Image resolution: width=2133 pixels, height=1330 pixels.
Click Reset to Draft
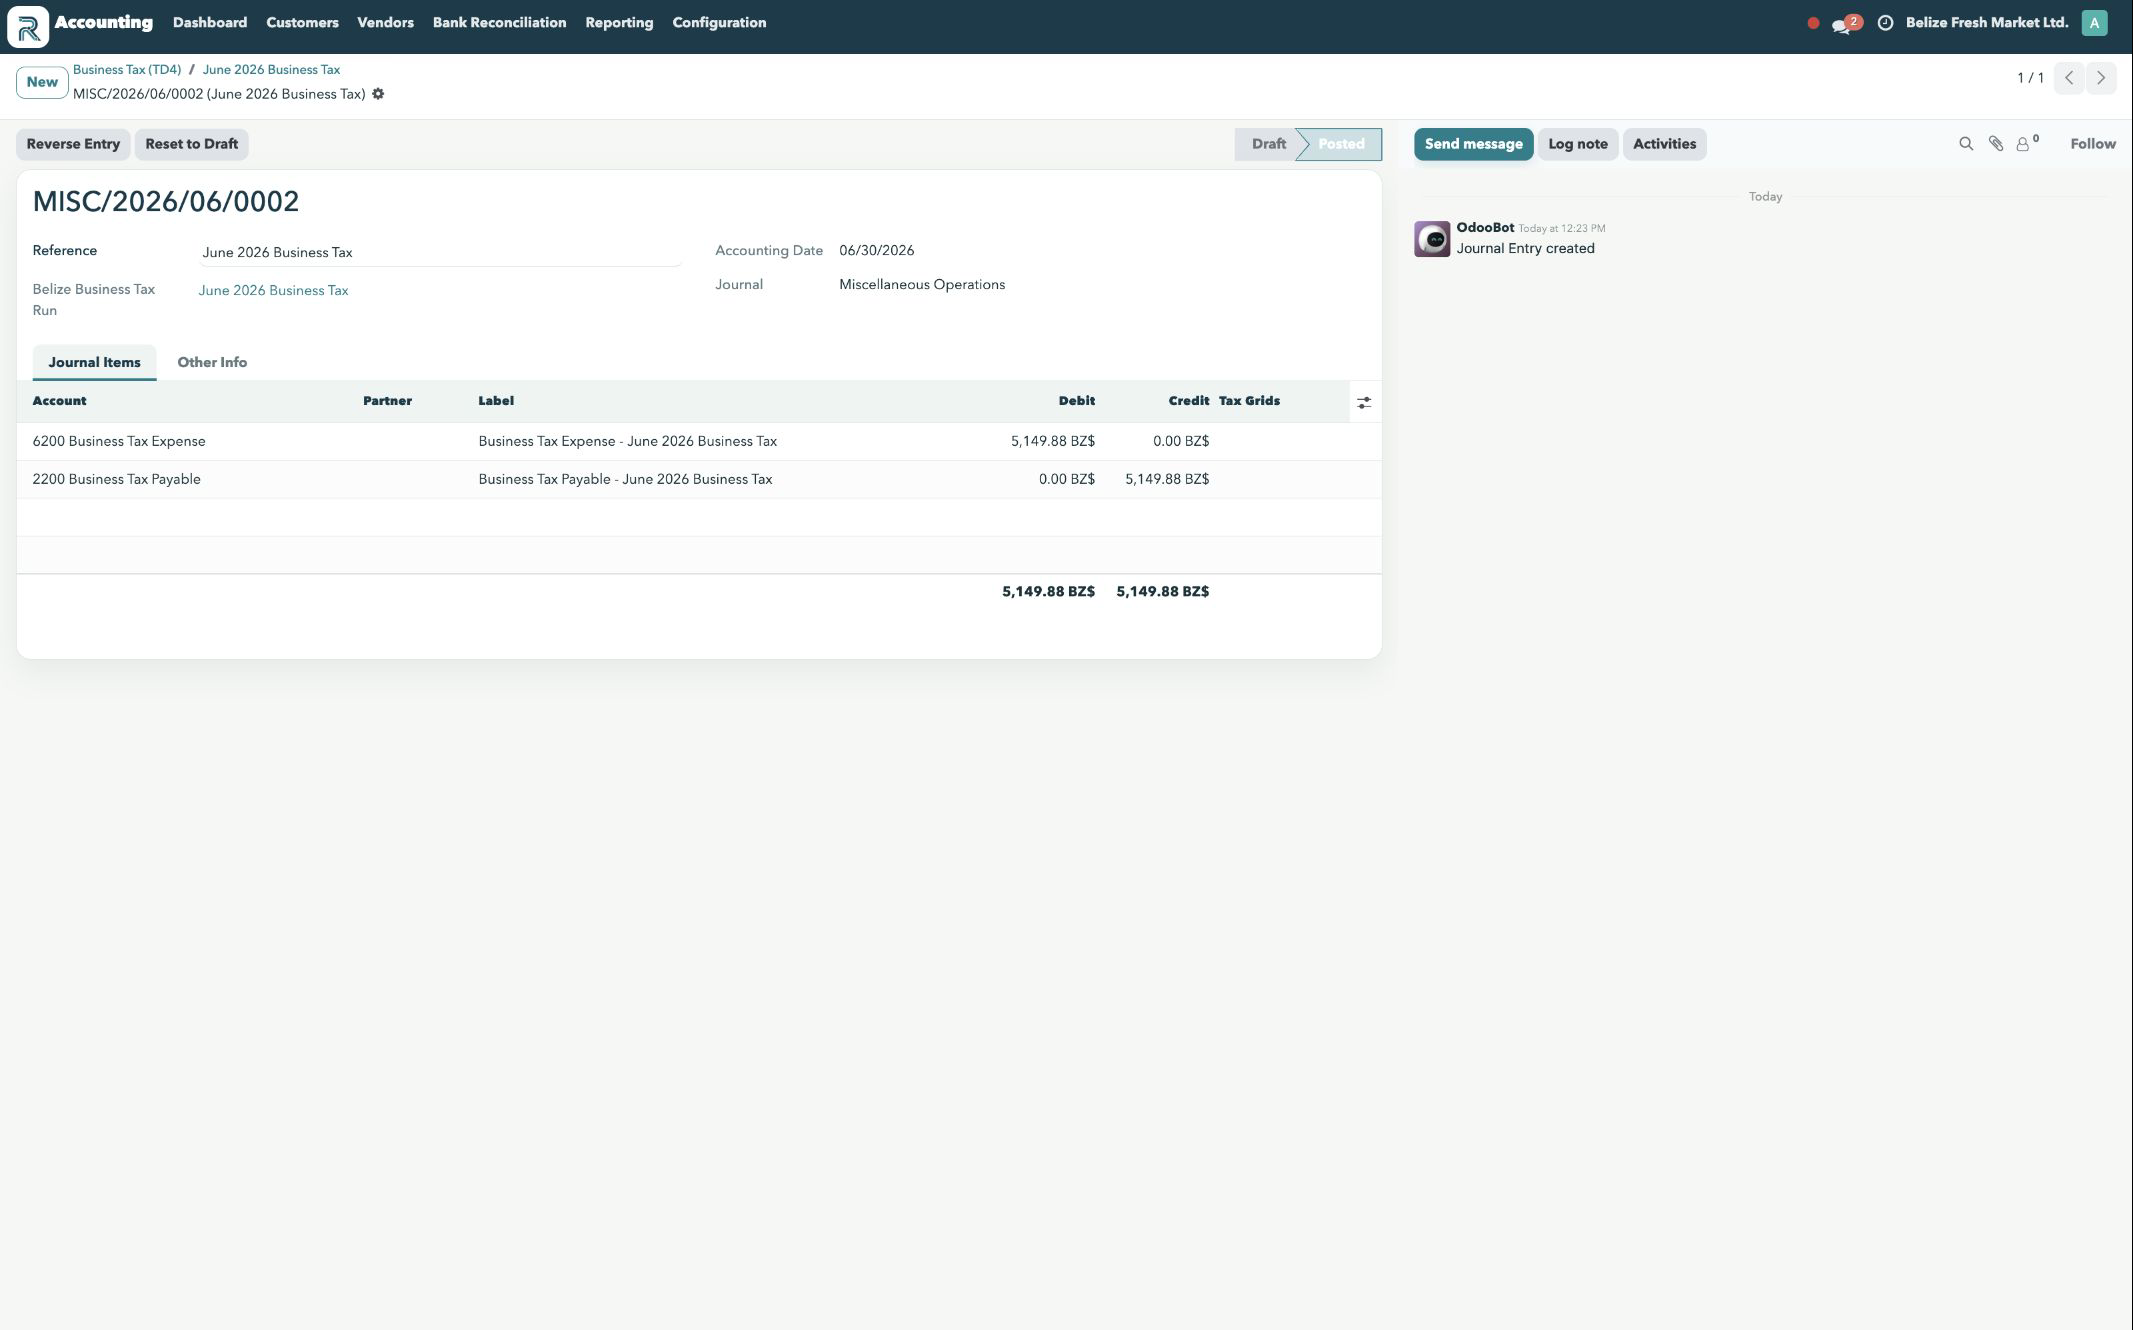(192, 144)
